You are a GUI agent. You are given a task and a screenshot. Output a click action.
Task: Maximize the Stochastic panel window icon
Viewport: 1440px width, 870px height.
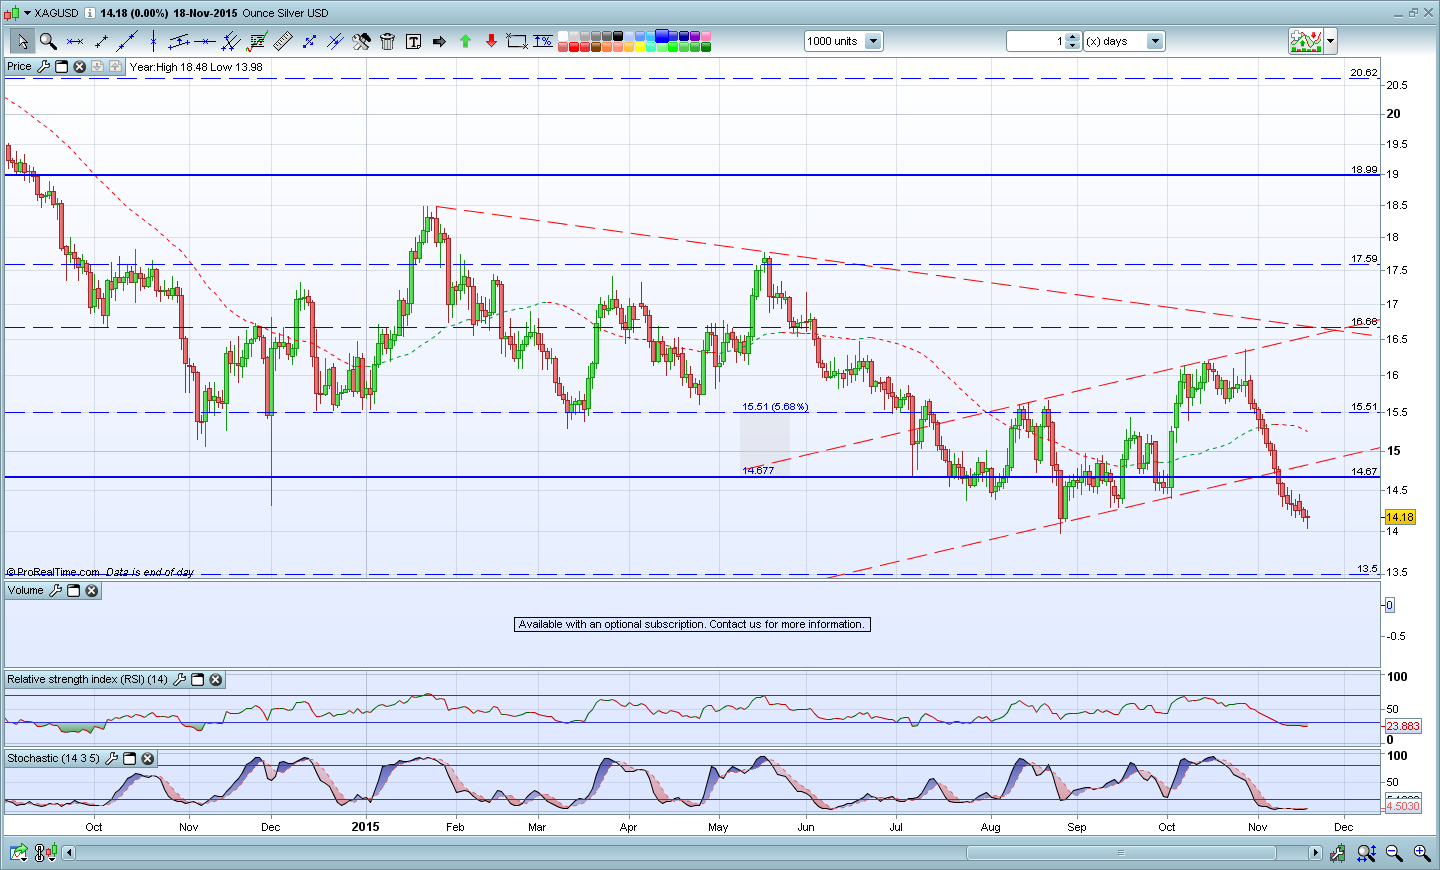(129, 758)
